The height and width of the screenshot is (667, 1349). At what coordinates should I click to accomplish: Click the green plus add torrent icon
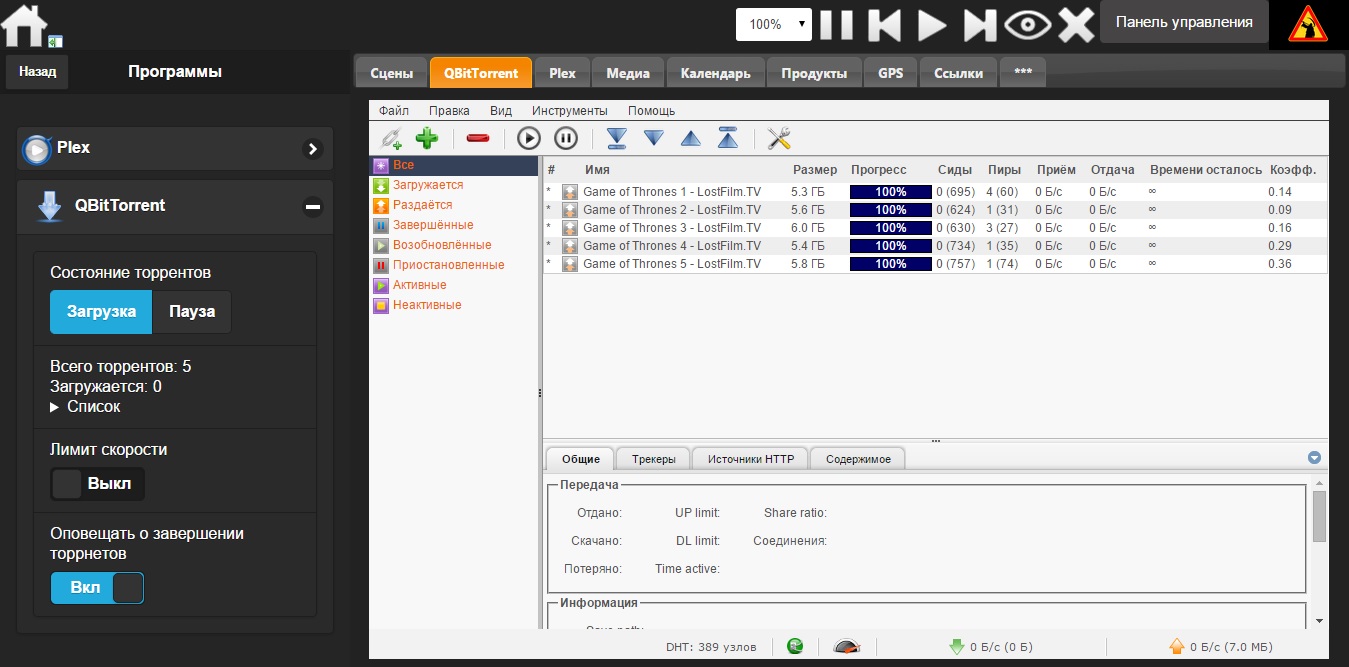coord(427,139)
